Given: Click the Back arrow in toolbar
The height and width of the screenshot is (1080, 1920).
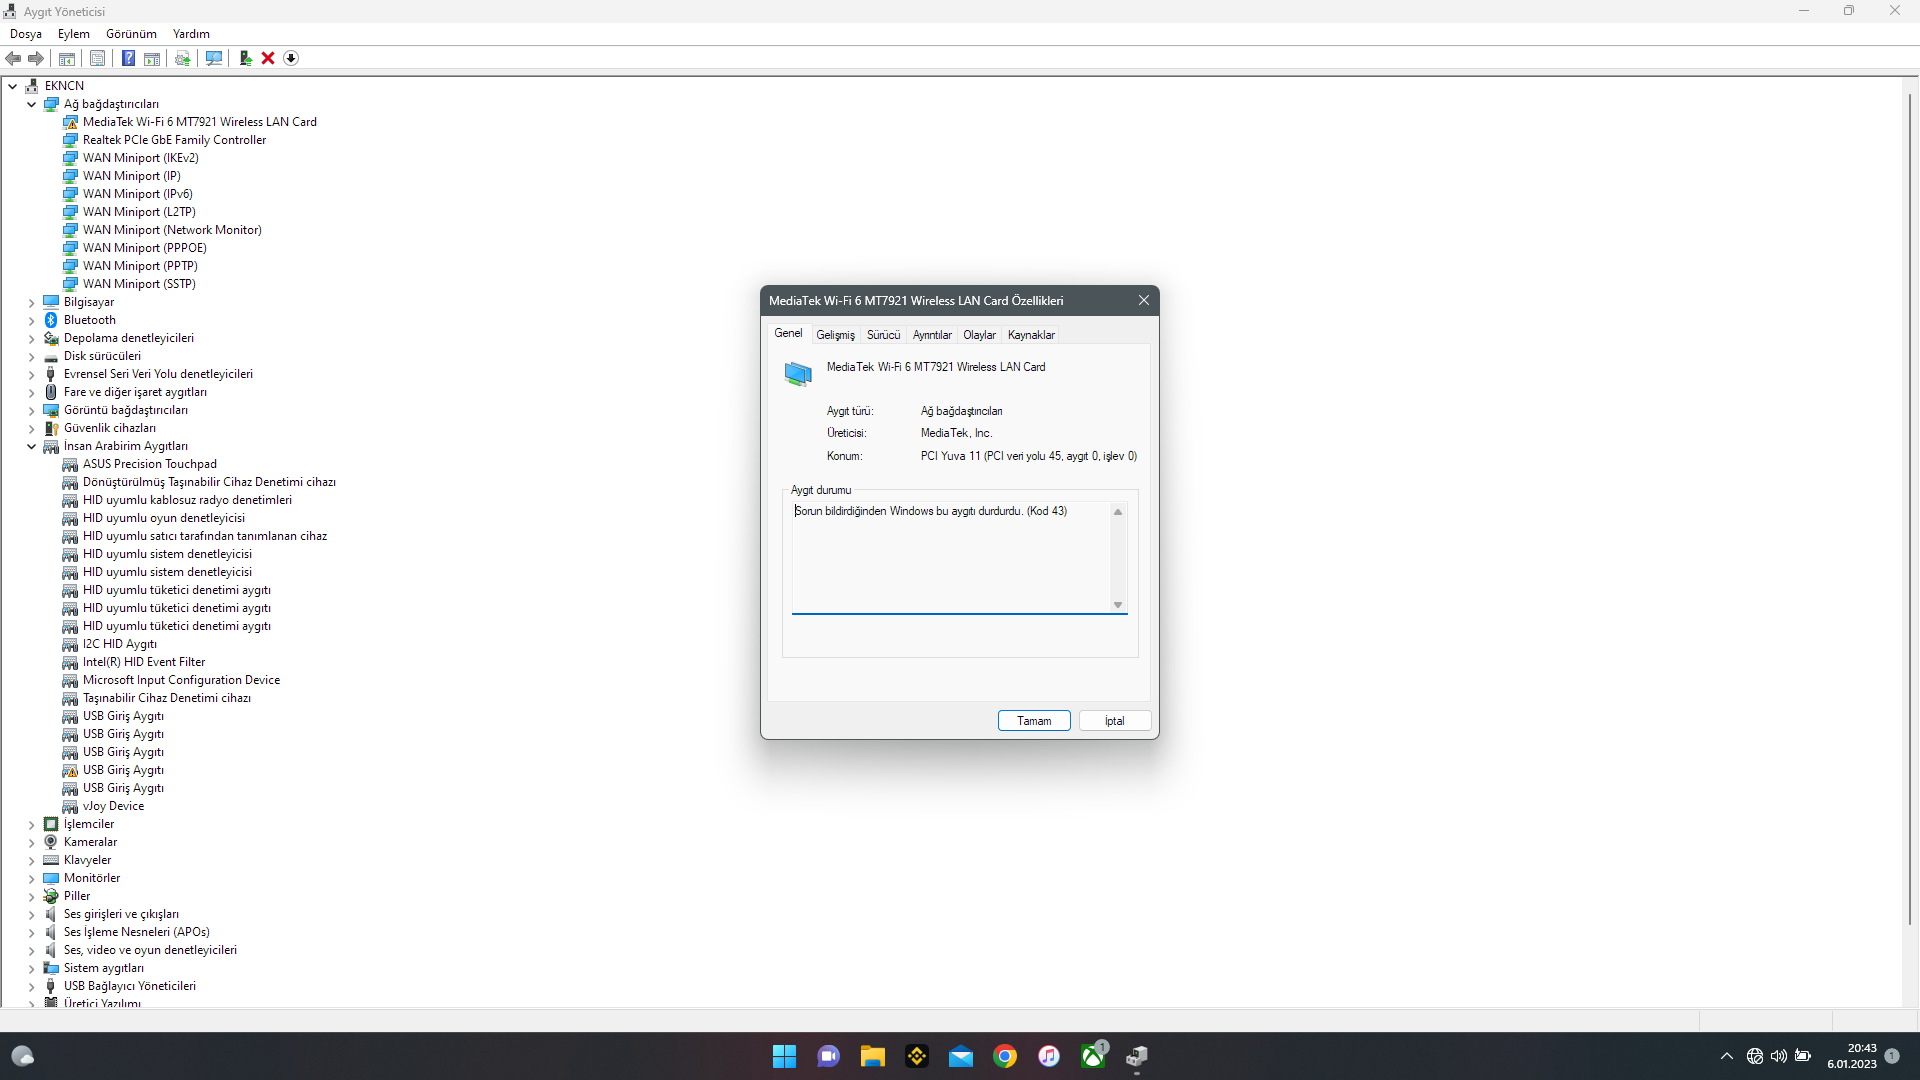Looking at the screenshot, I should (x=13, y=58).
